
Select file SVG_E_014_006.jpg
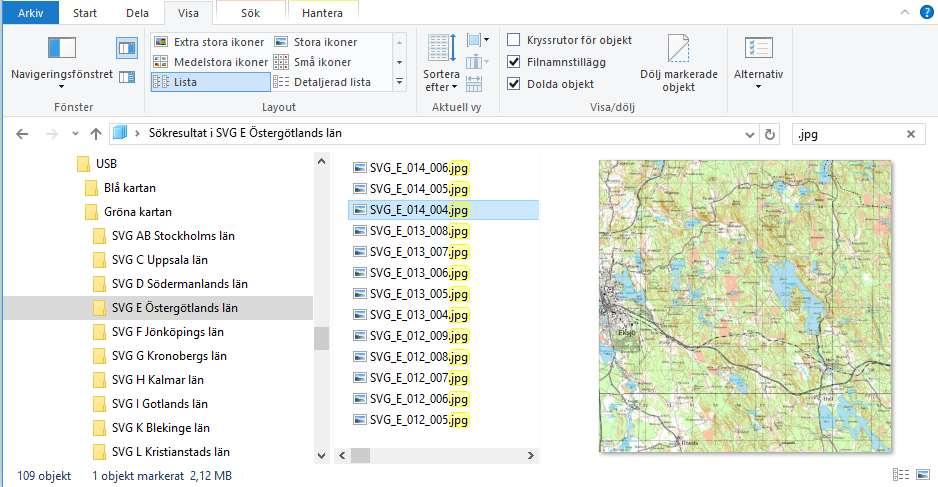coord(411,168)
